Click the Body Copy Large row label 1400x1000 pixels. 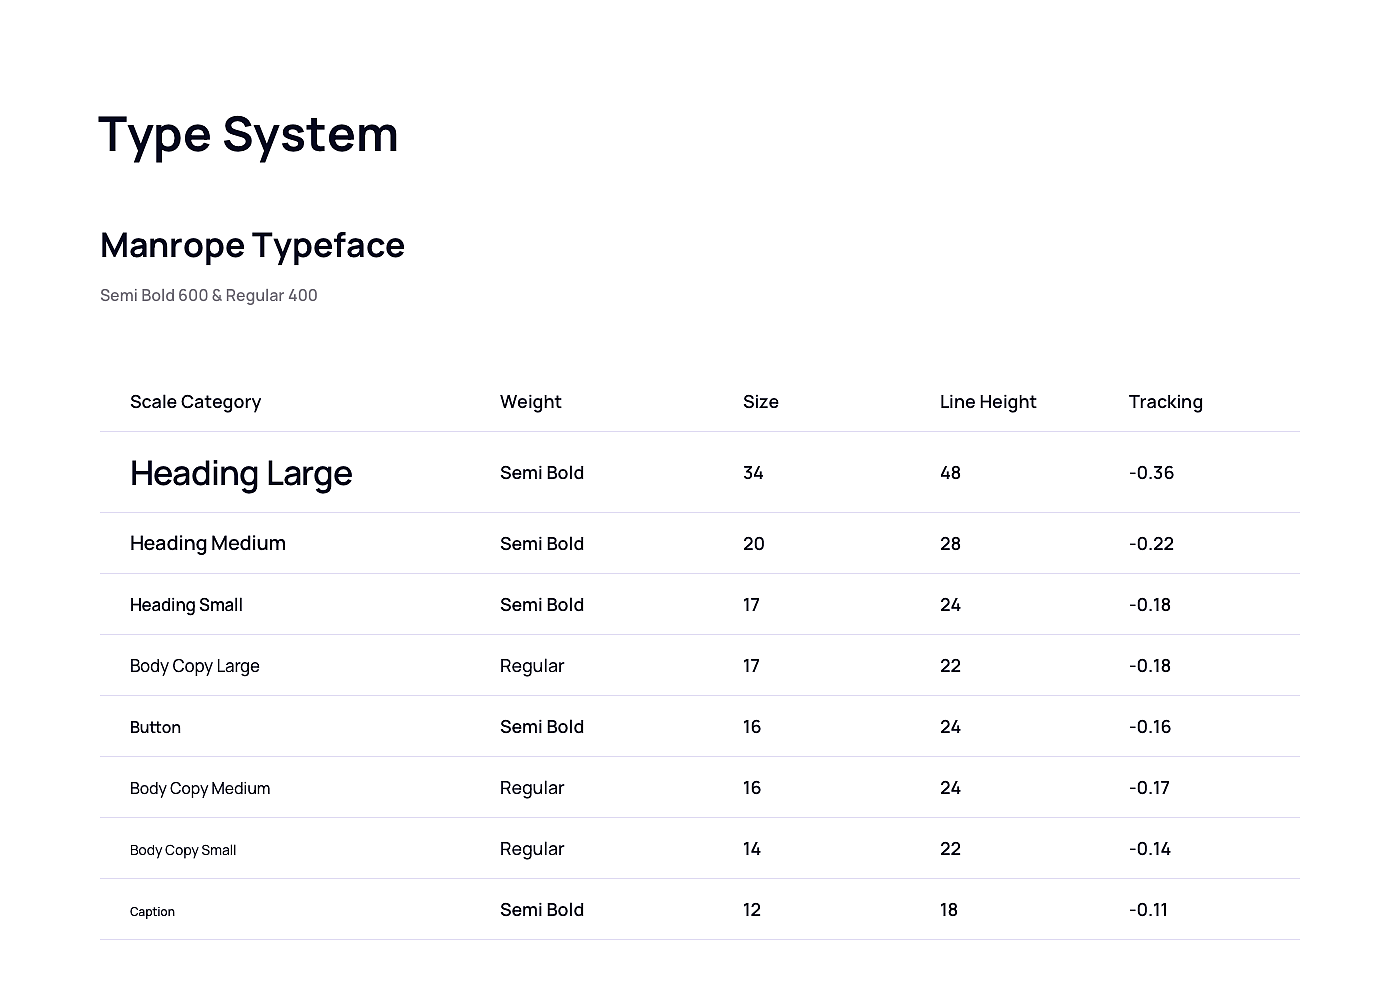coord(194,666)
